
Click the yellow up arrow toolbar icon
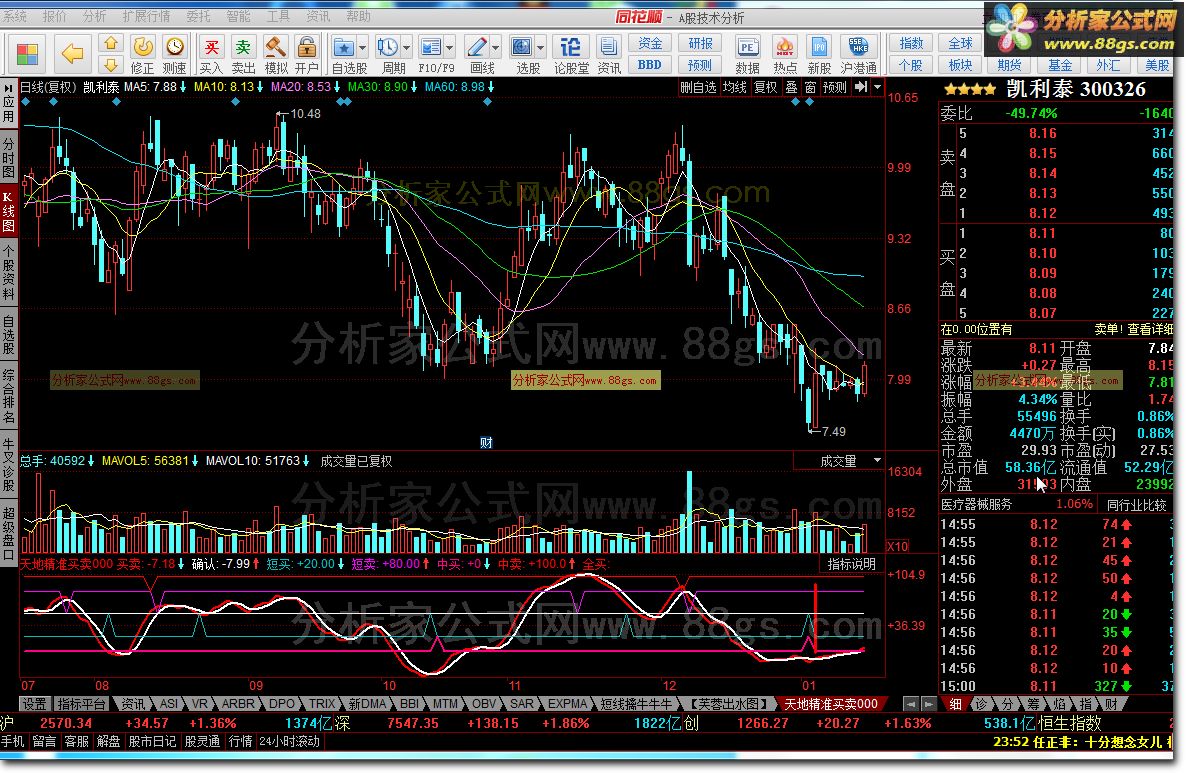pyautogui.click(x=110, y=44)
